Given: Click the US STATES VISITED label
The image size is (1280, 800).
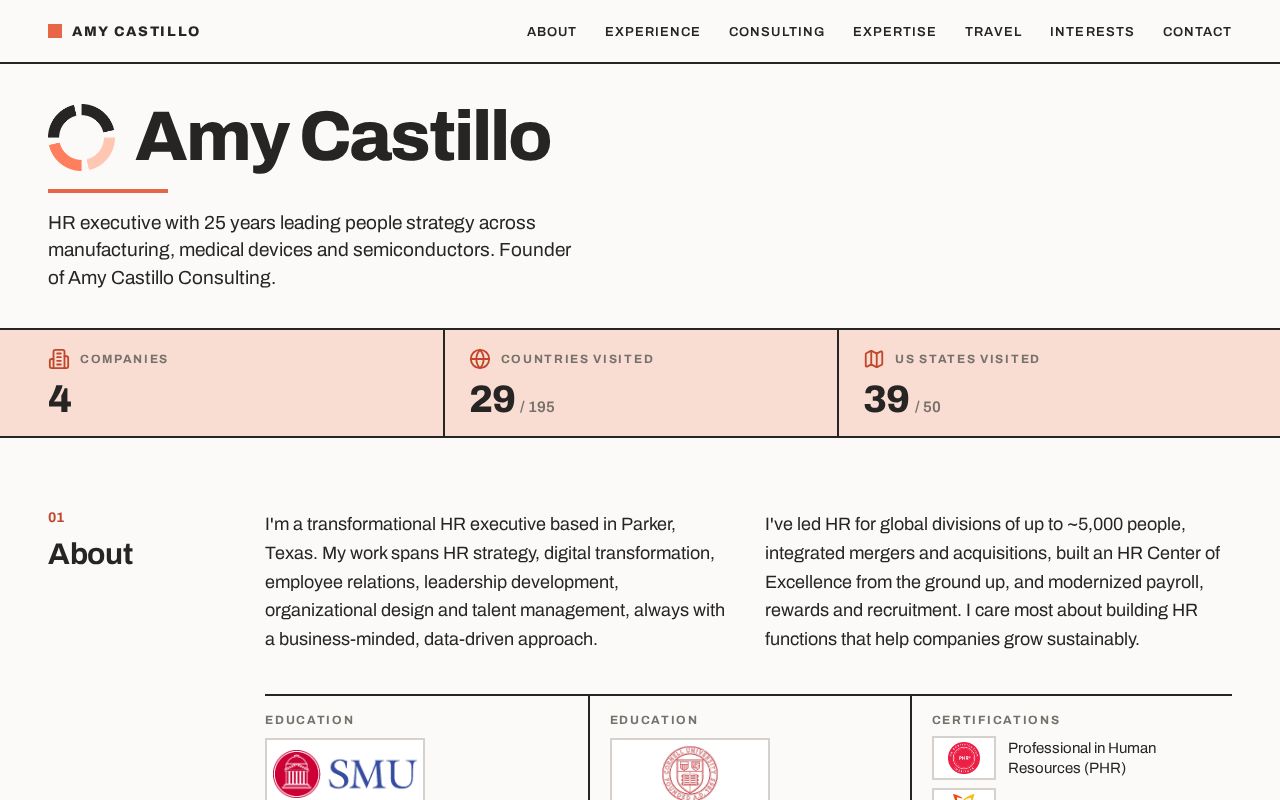Looking at the screenshot, I should coord(967,359).
